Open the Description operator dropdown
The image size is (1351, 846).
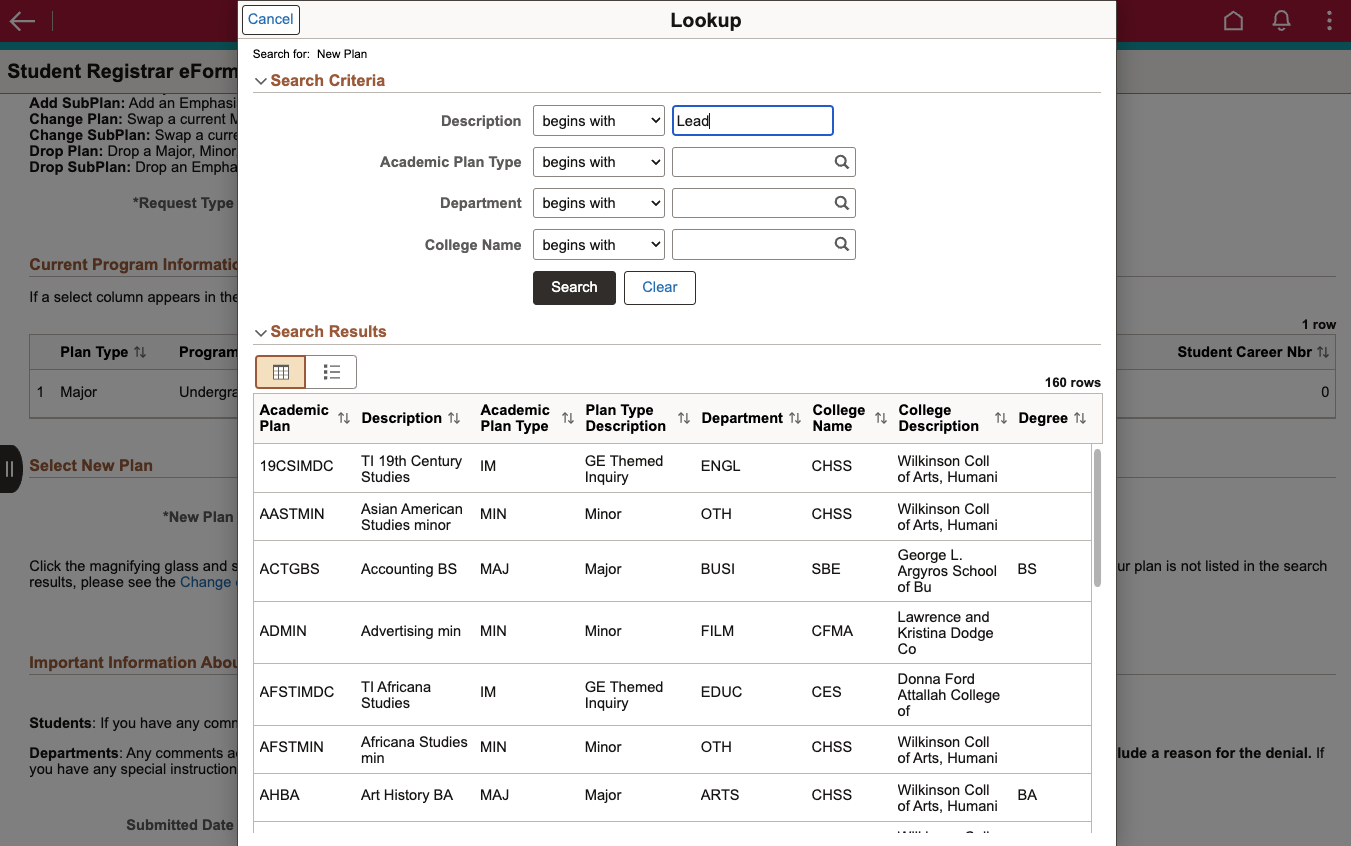(x=599, y=121)
